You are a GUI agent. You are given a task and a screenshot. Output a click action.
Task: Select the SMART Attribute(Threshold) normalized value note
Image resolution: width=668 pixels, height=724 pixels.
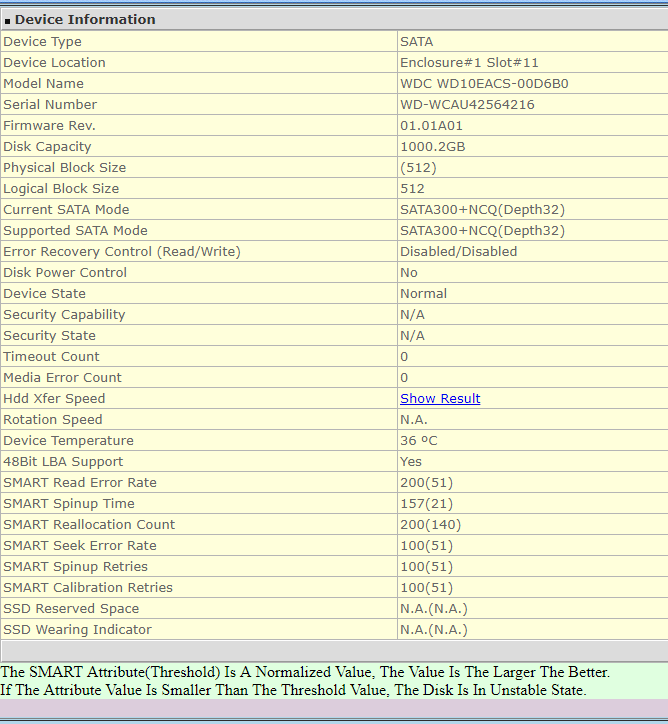305,672
